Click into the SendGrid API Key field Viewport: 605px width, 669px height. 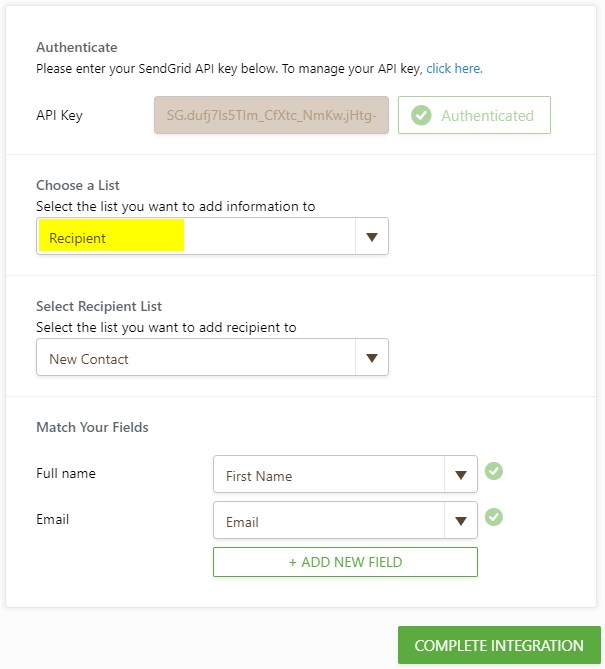click(271, 115)
